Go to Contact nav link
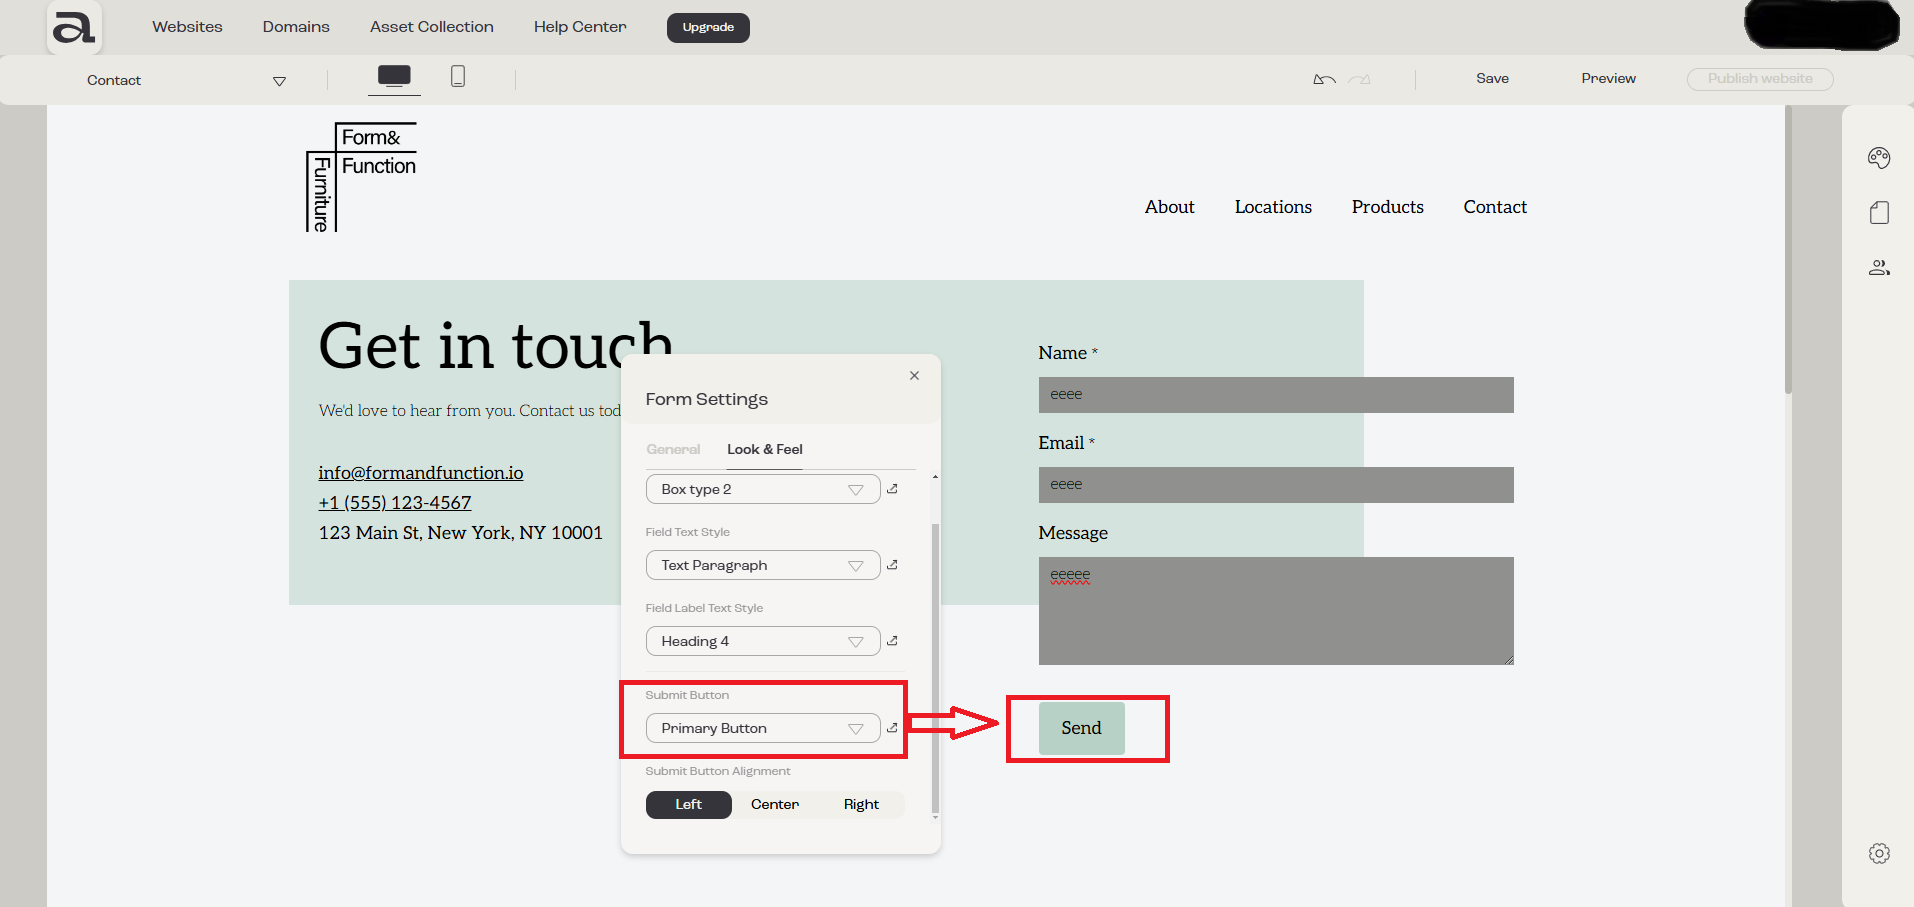Image resolution: width=1914 pixels, height=907 pixels. [x=1495, y=207]
